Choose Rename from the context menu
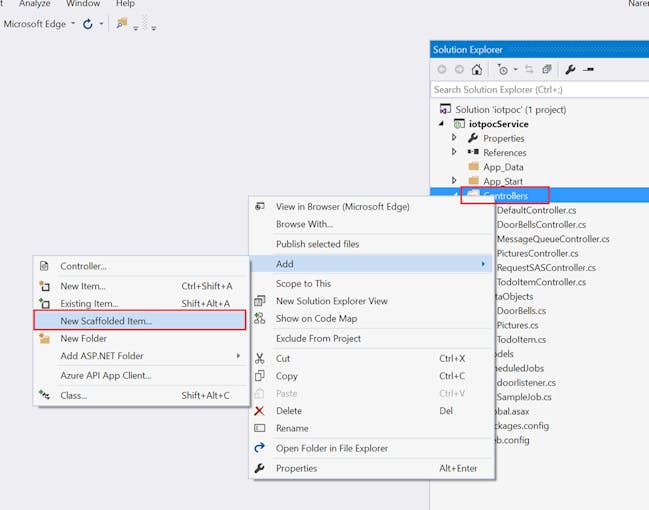Screen dimensions: 649x510 (371, 428)
